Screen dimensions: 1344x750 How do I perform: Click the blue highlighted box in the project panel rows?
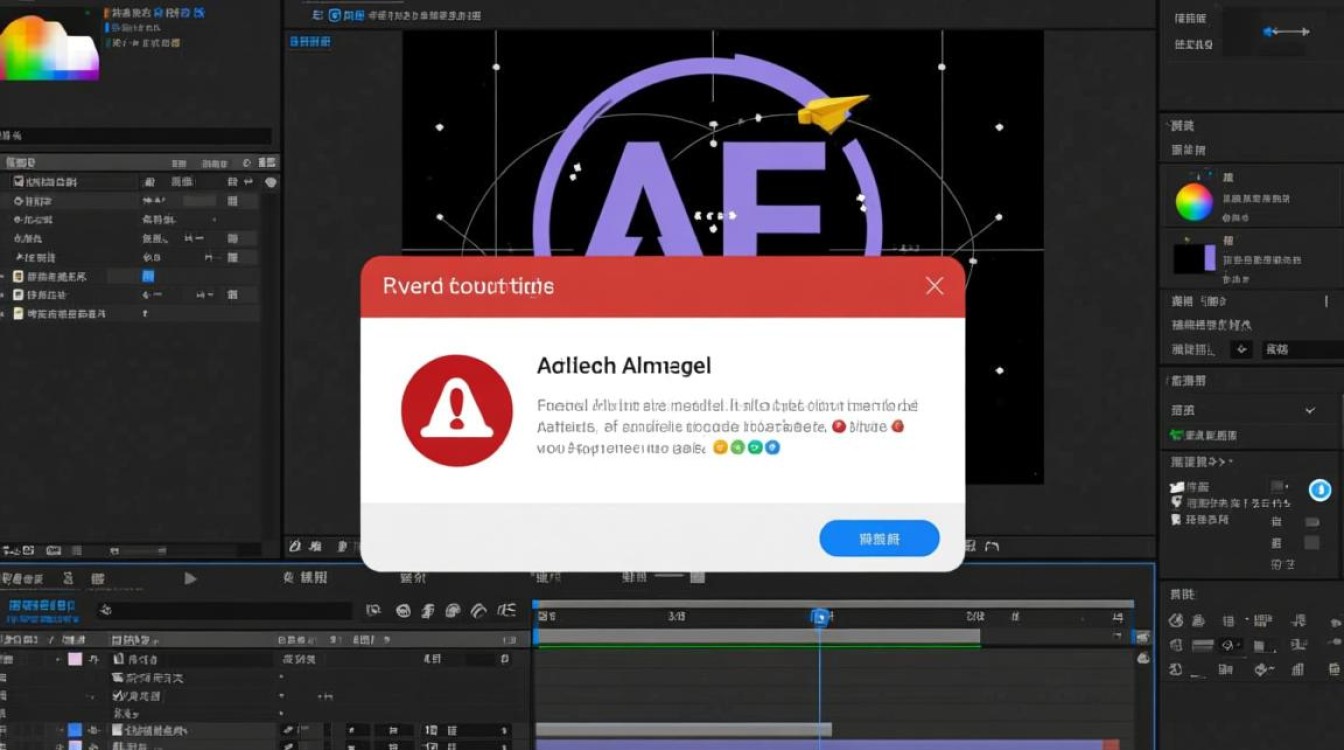coord(148,276)
